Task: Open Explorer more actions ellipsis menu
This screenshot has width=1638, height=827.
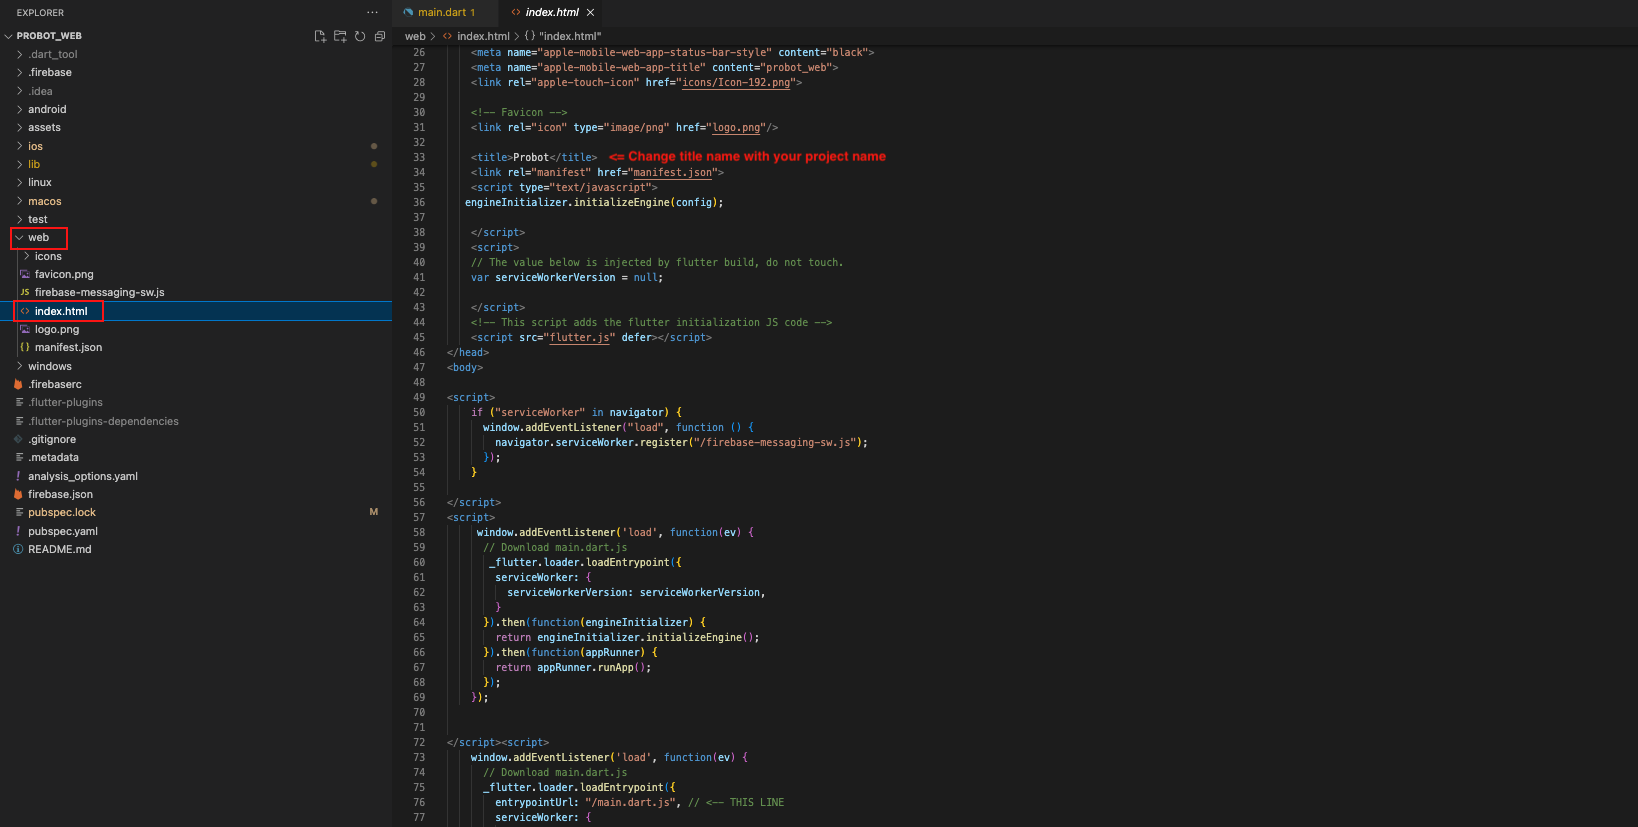Action: point(372,13)
